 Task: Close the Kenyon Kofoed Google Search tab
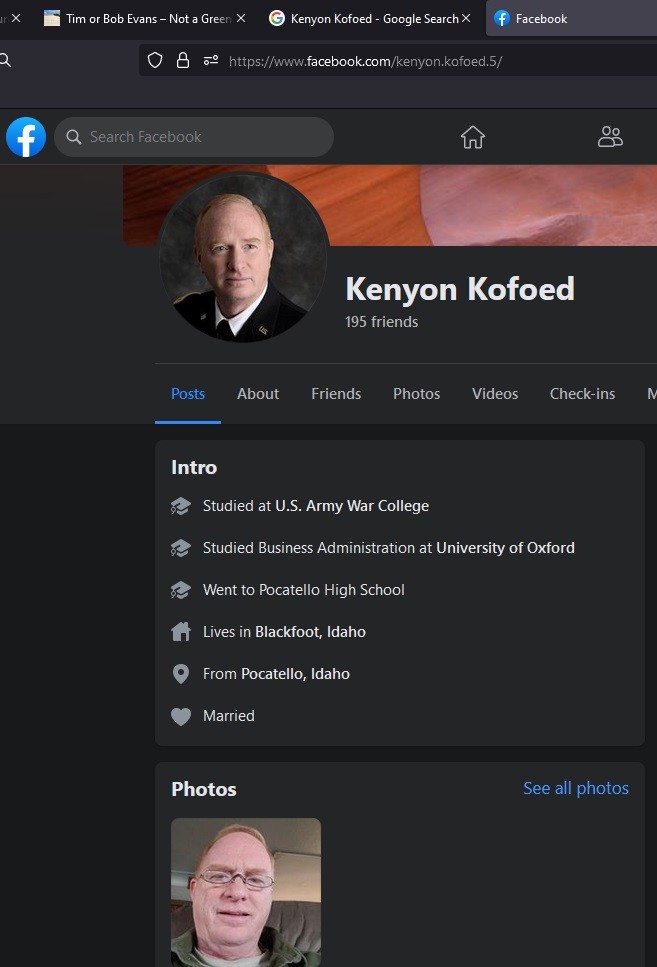click(466, 18)
